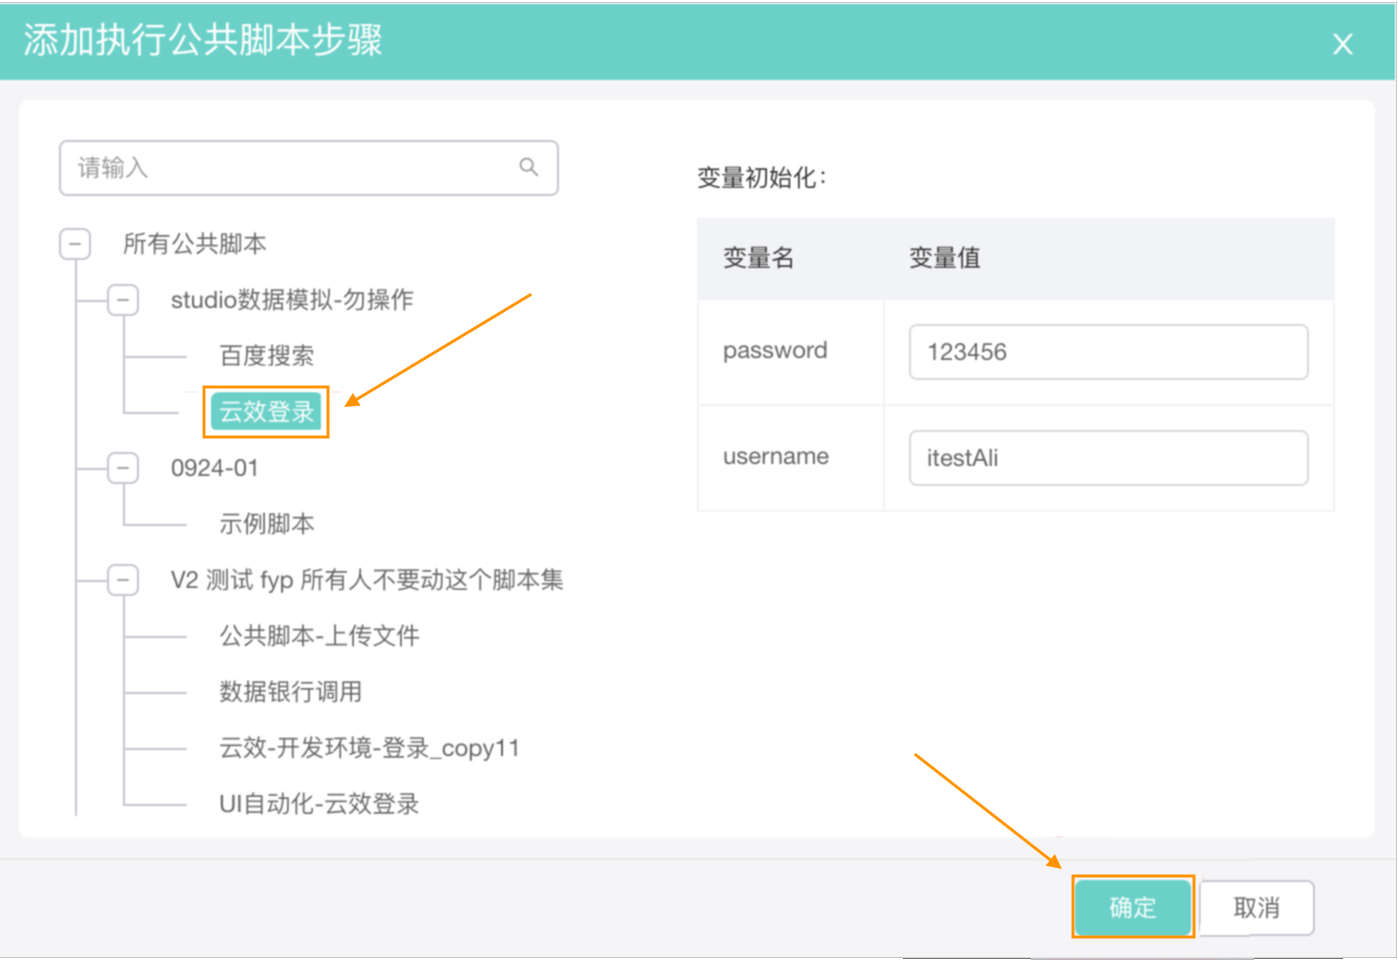Image resolution: width=1398 pixels, height=960 pixels.
Task: Click the 0924-01 folder label
Action: [214, 468]
